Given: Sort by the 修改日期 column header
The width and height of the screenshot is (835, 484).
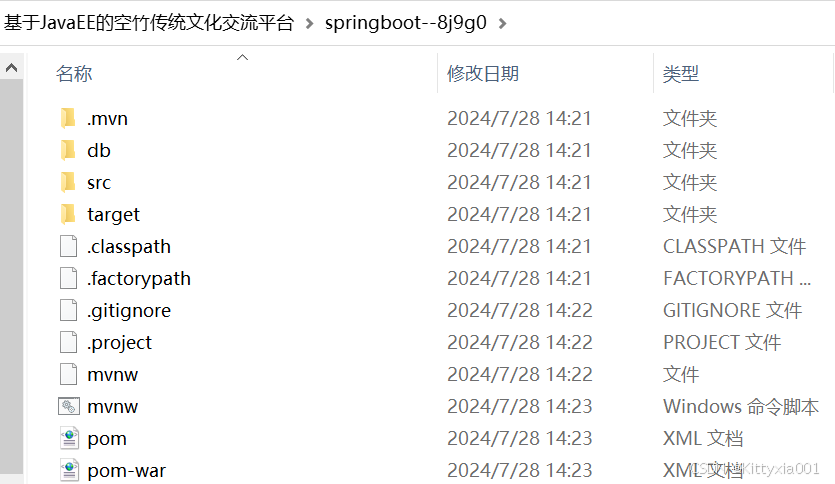Looking at the screenshot, I should click(482, 73).
